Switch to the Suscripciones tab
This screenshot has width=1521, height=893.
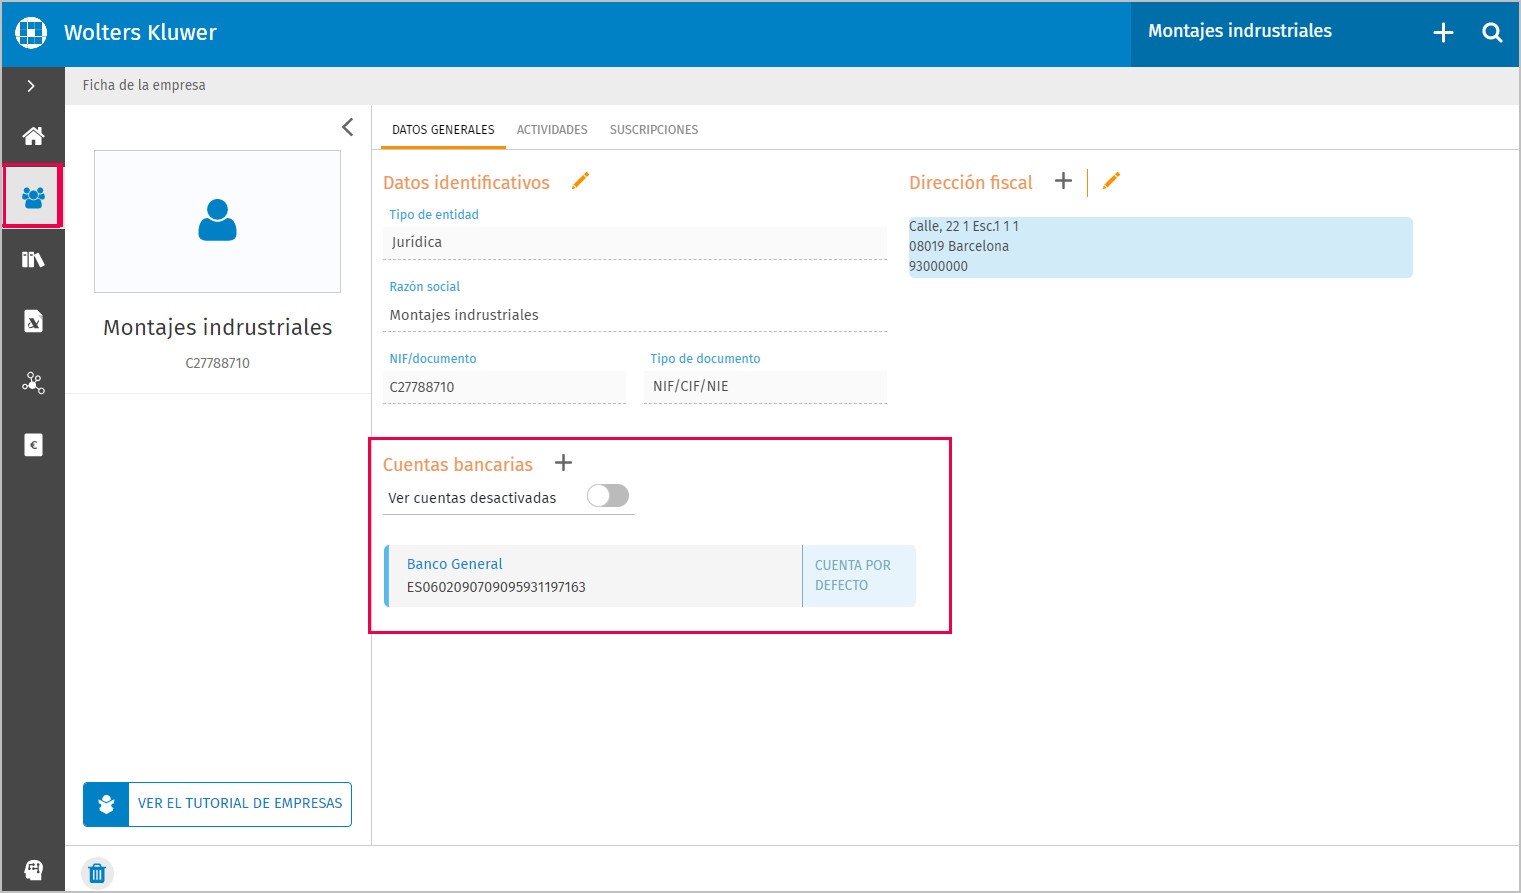(x=654, y=130)
